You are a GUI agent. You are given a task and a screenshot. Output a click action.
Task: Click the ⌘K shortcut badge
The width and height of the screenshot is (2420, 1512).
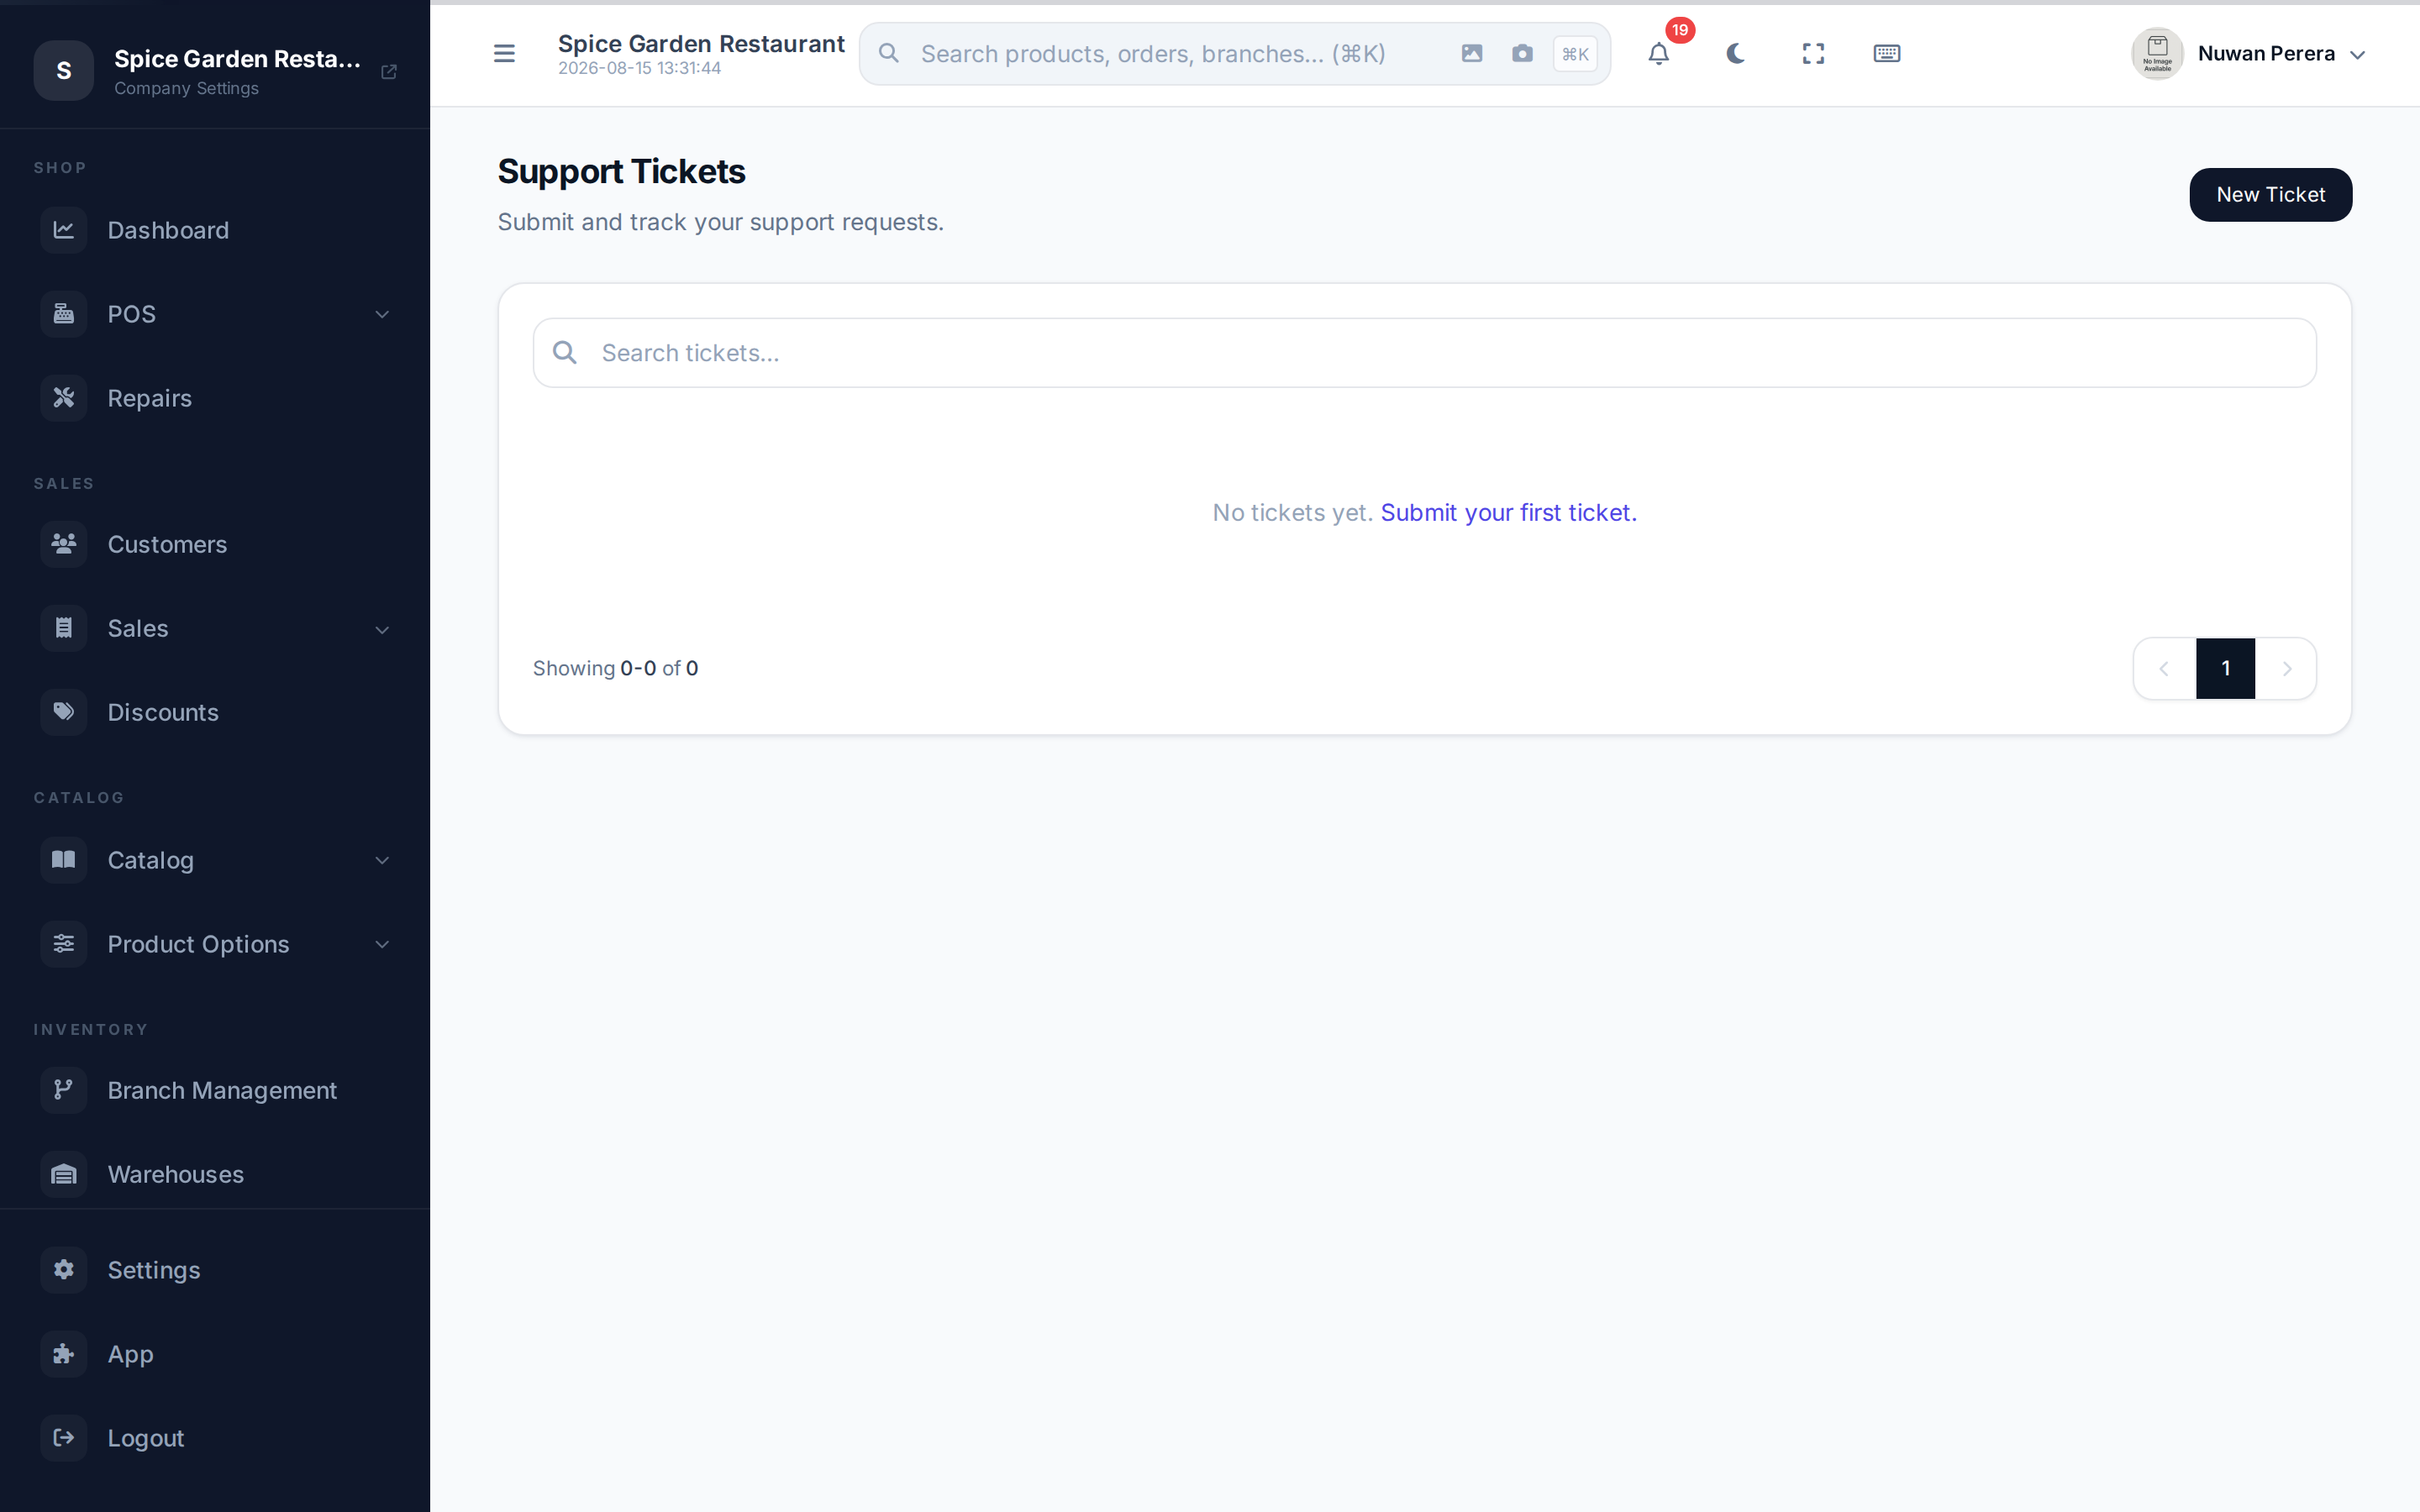[1575, 54]
